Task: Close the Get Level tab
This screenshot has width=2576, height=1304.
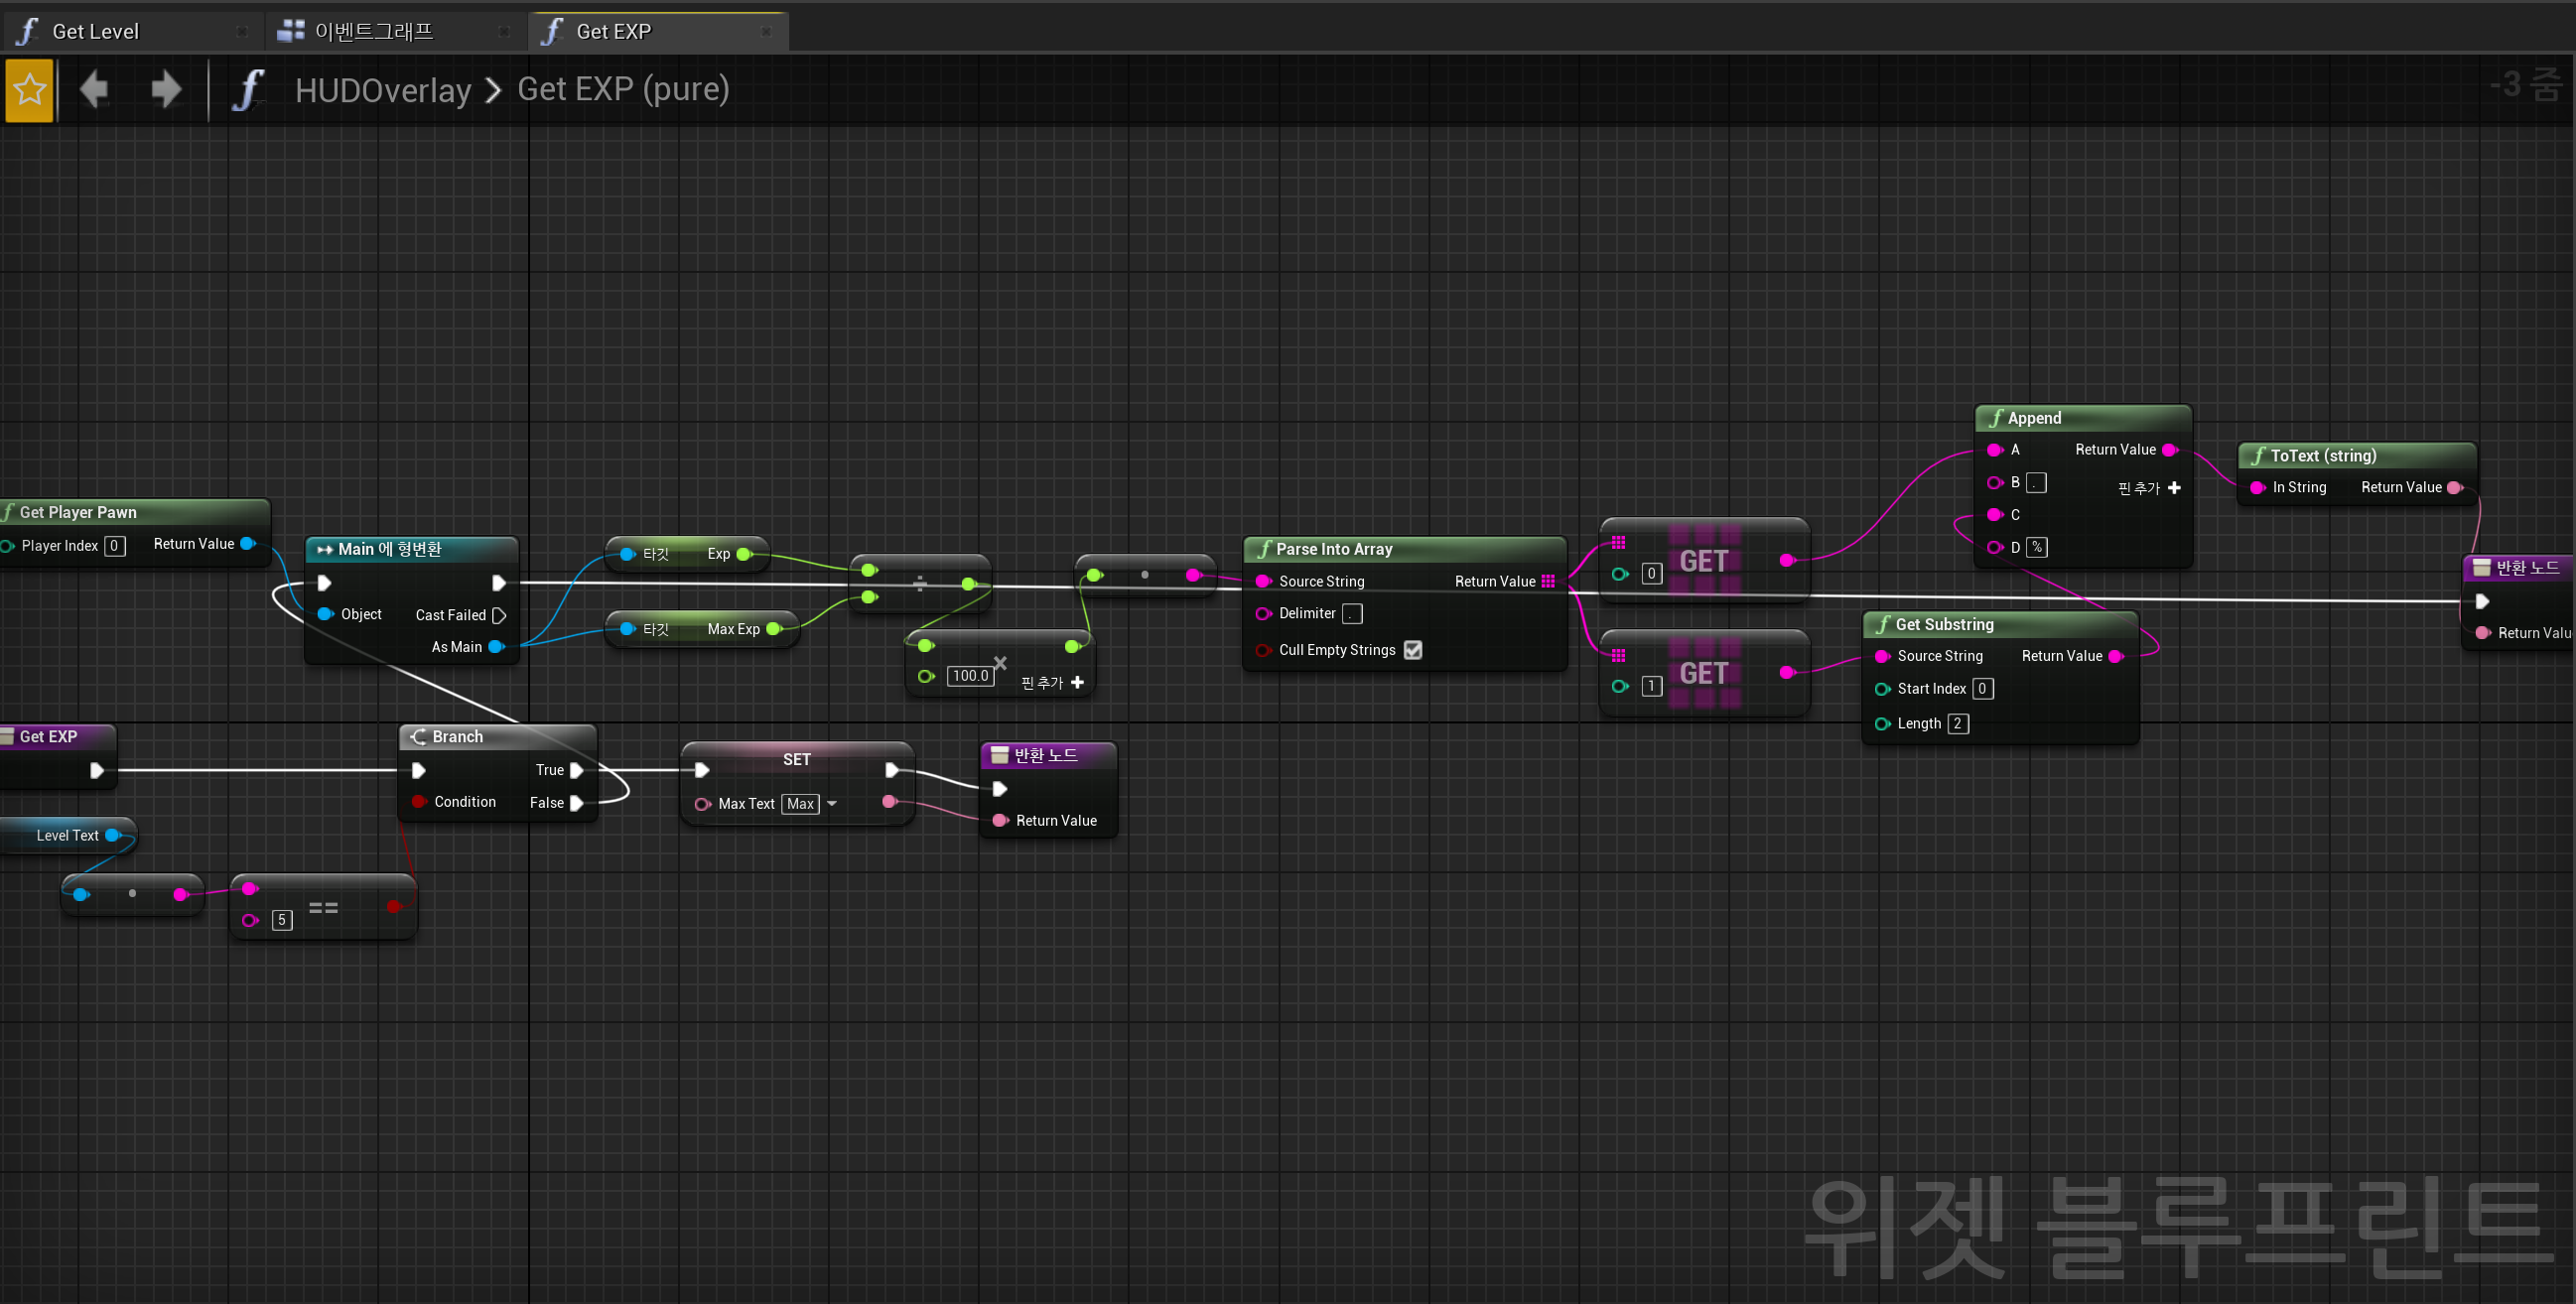Action: click(242, 32)
